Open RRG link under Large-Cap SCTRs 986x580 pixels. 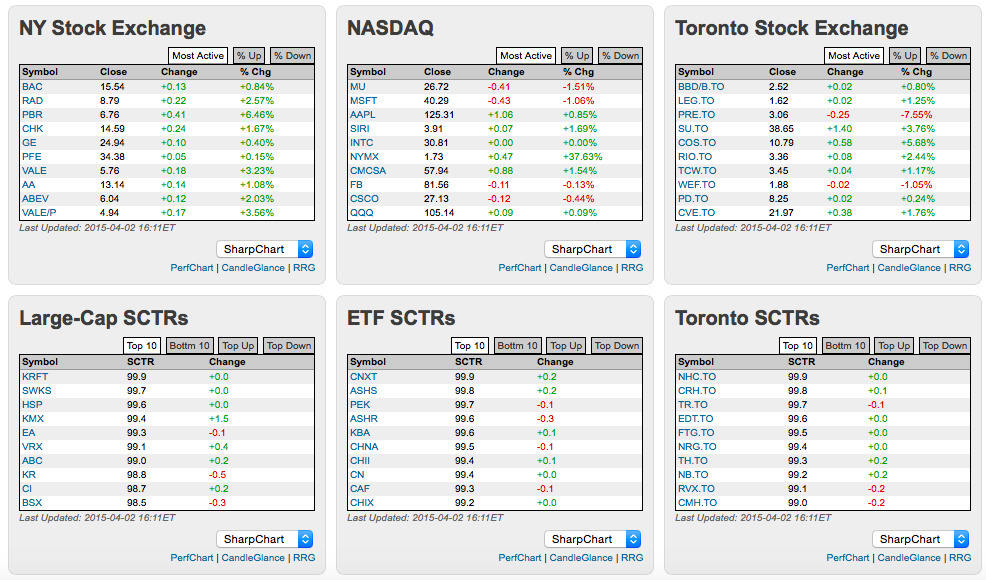pos(304,558)
